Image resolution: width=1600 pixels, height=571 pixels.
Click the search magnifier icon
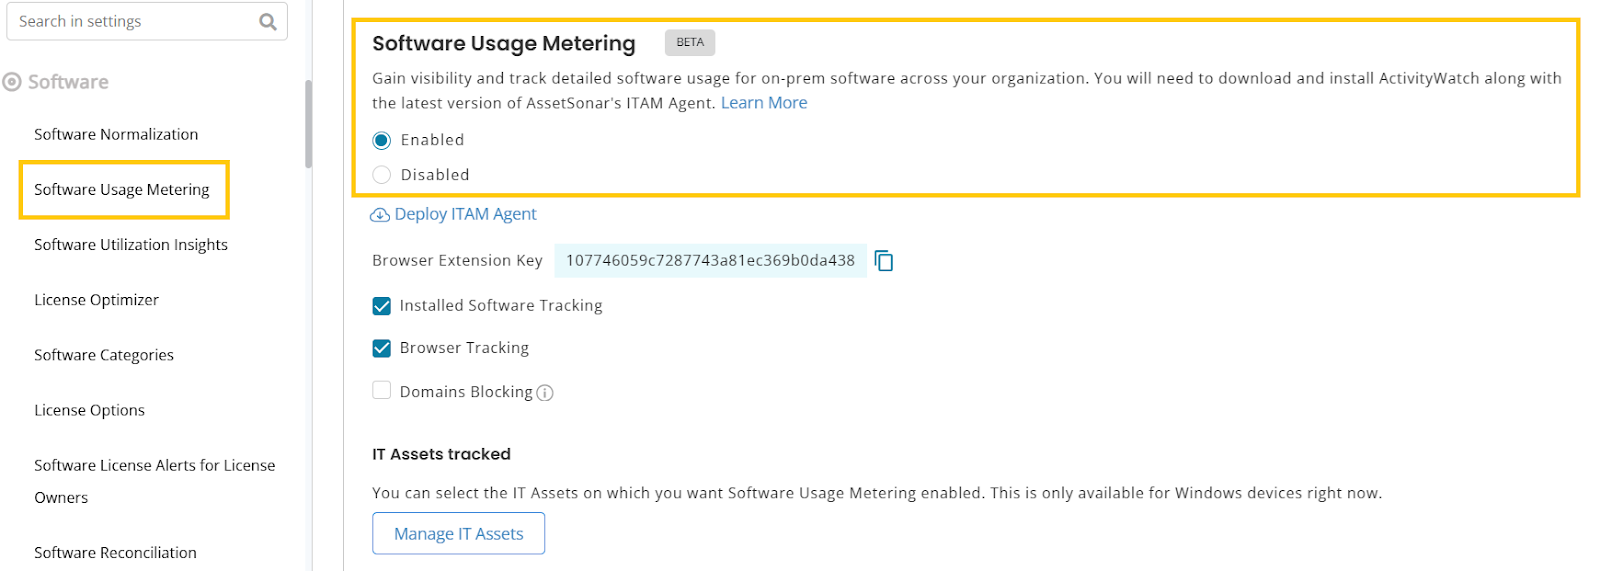267,22
